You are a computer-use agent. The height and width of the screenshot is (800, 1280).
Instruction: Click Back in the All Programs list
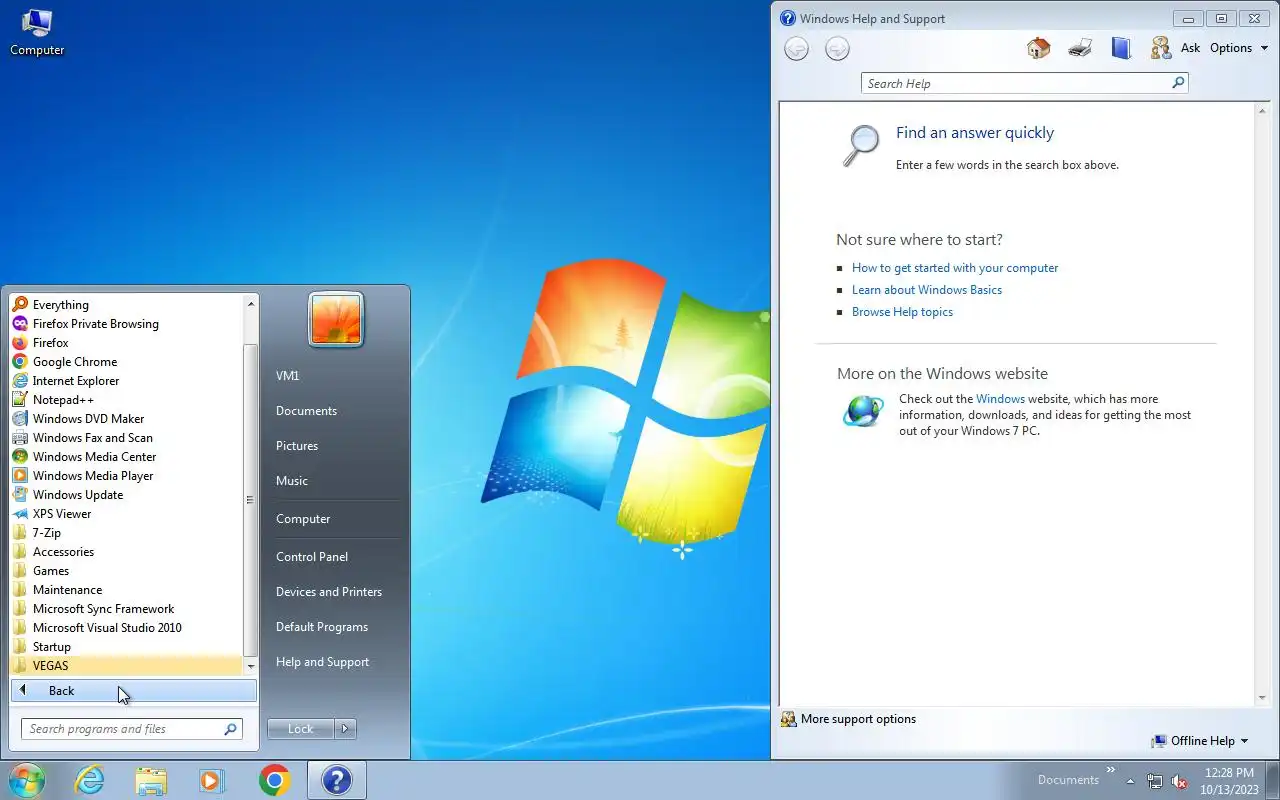134,691
